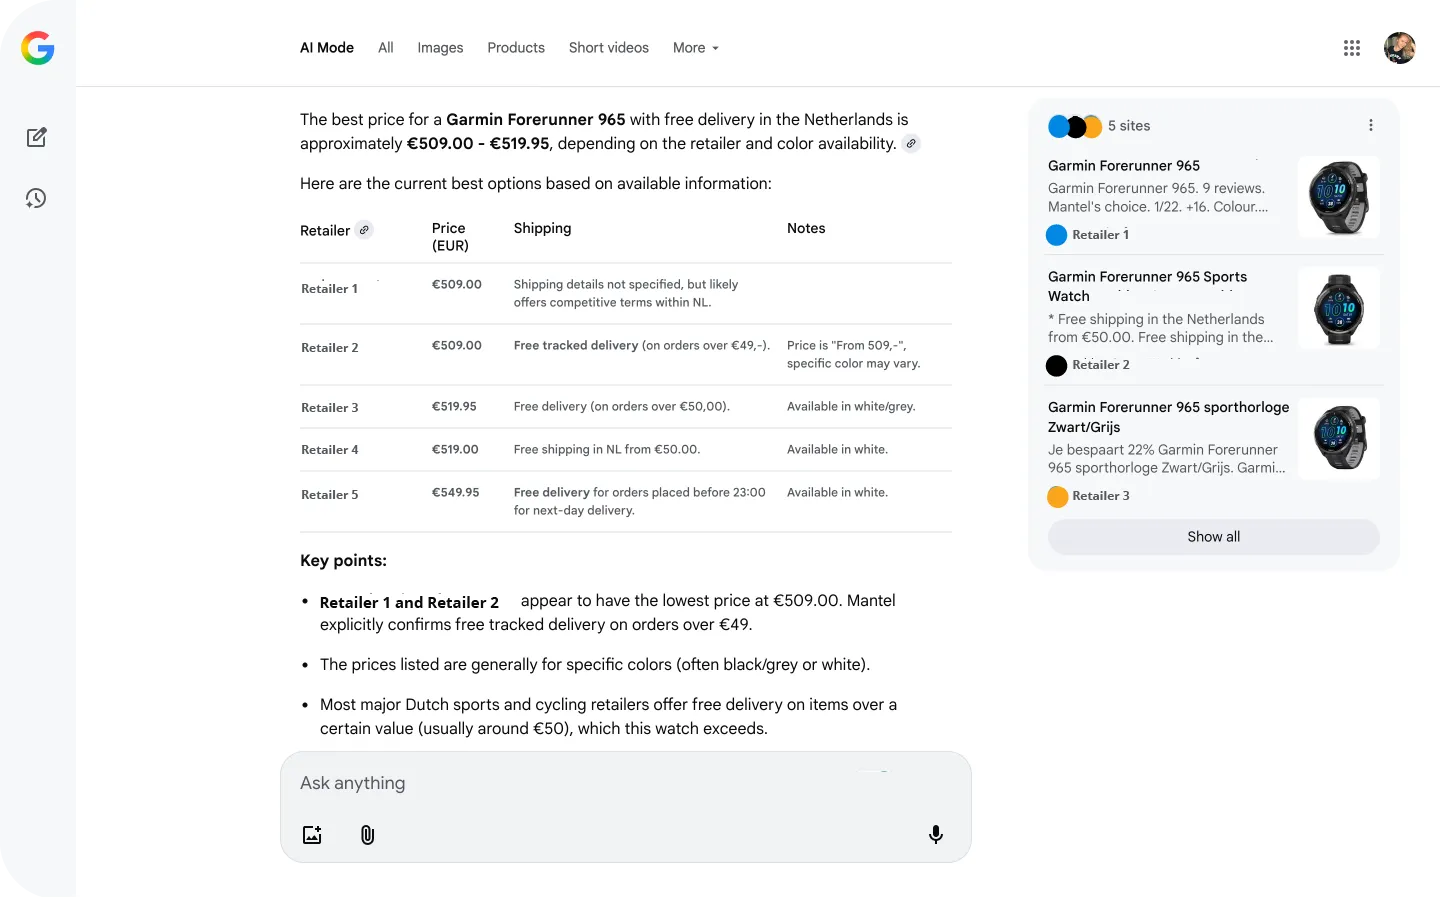This screenshot has width=1440, height=899.
Task: Open the Garmin Forerunner 965 Sports Watch result
Action: pyautogui.click(x=1147, y=286)
